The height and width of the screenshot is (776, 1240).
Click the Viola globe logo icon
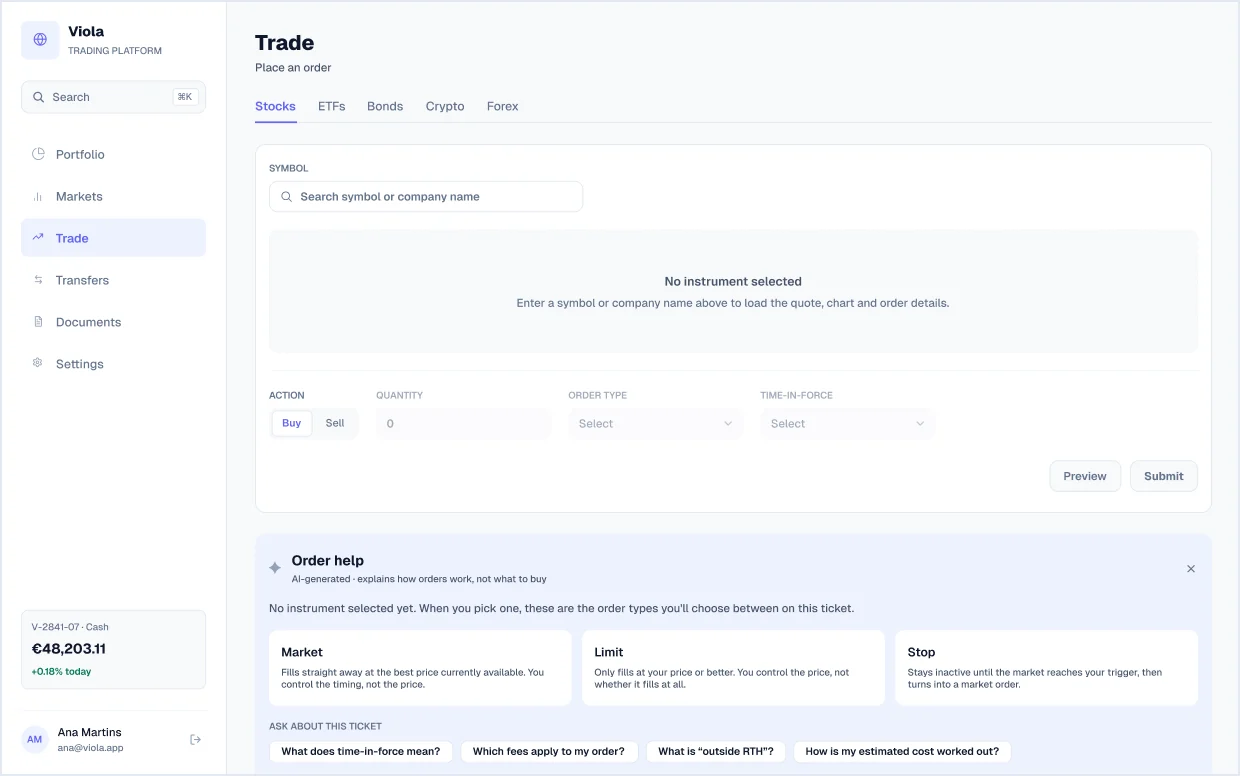pyautogui.click(x=40, y=40)
